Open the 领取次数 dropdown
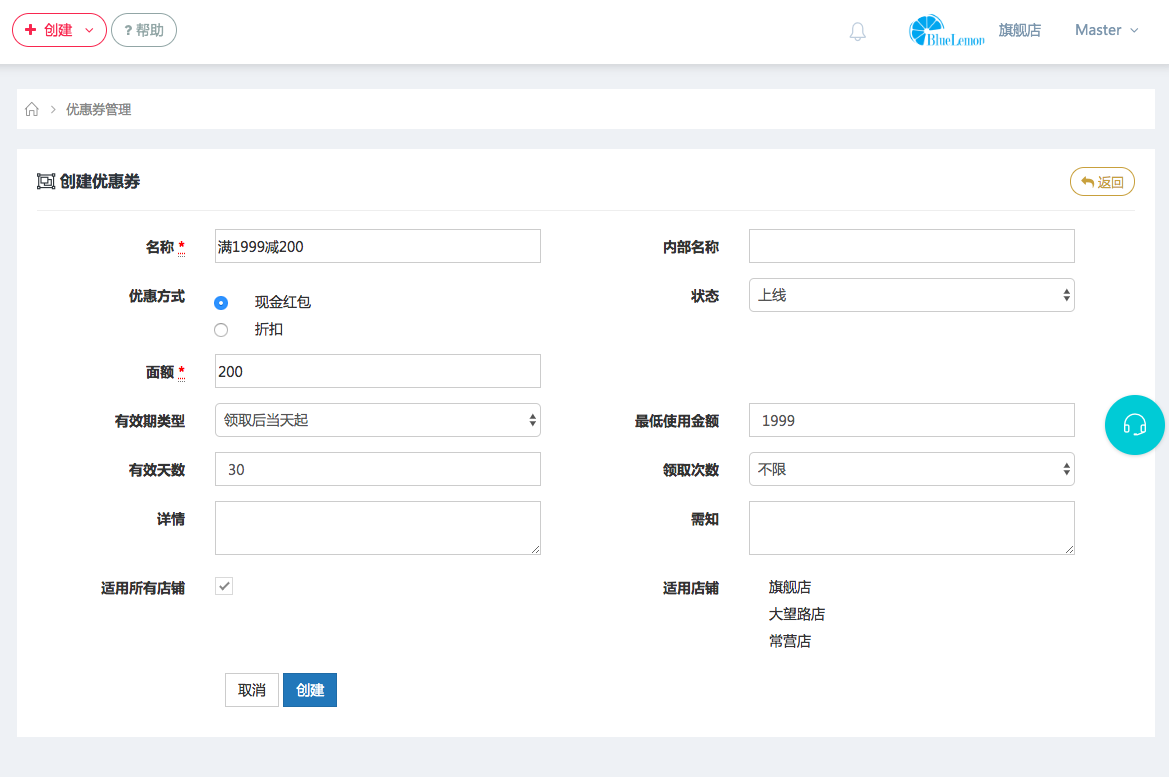1169x777 pixels. coord(911,469)
